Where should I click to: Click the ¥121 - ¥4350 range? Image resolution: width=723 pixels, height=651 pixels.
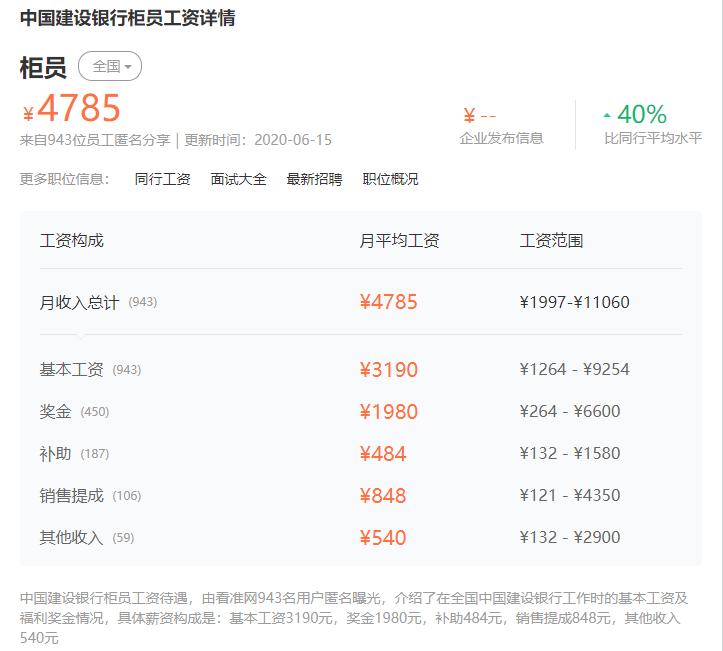(570, 495)
